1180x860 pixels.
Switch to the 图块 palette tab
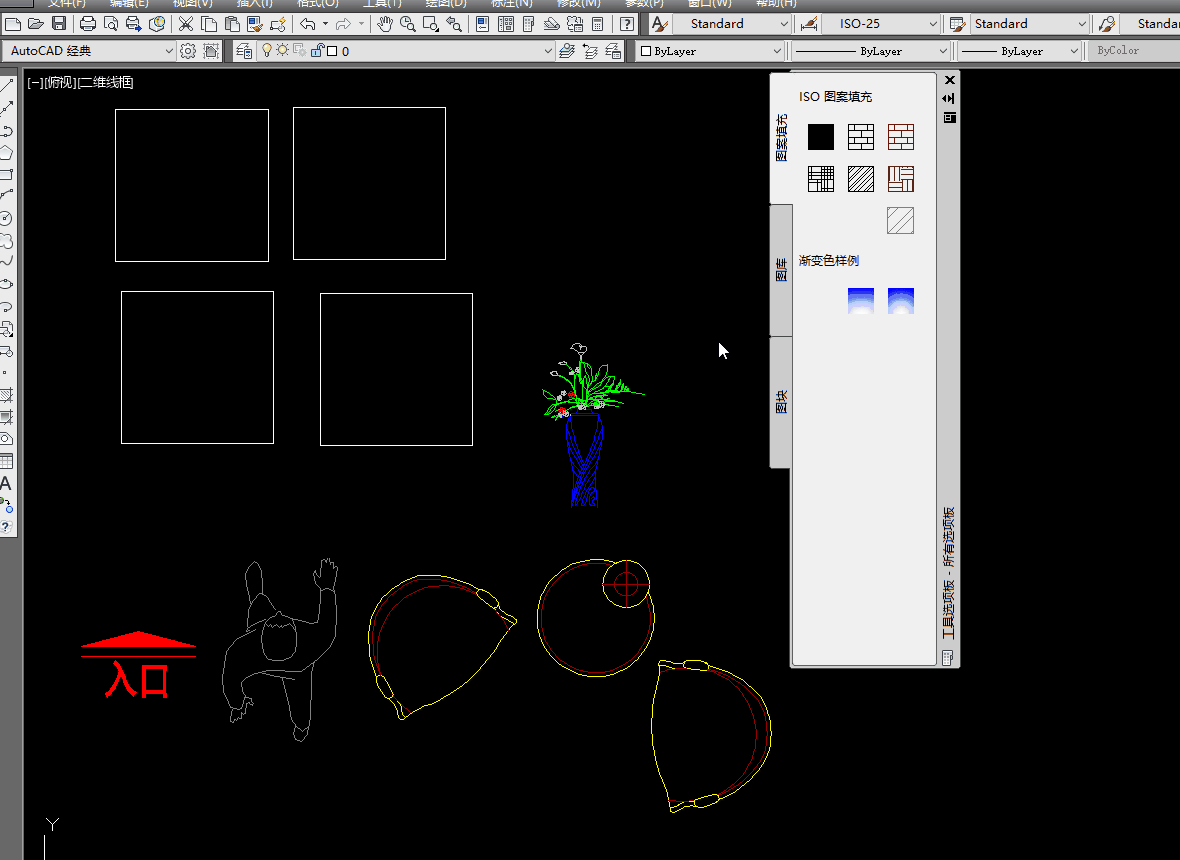(x=781, y=402)
